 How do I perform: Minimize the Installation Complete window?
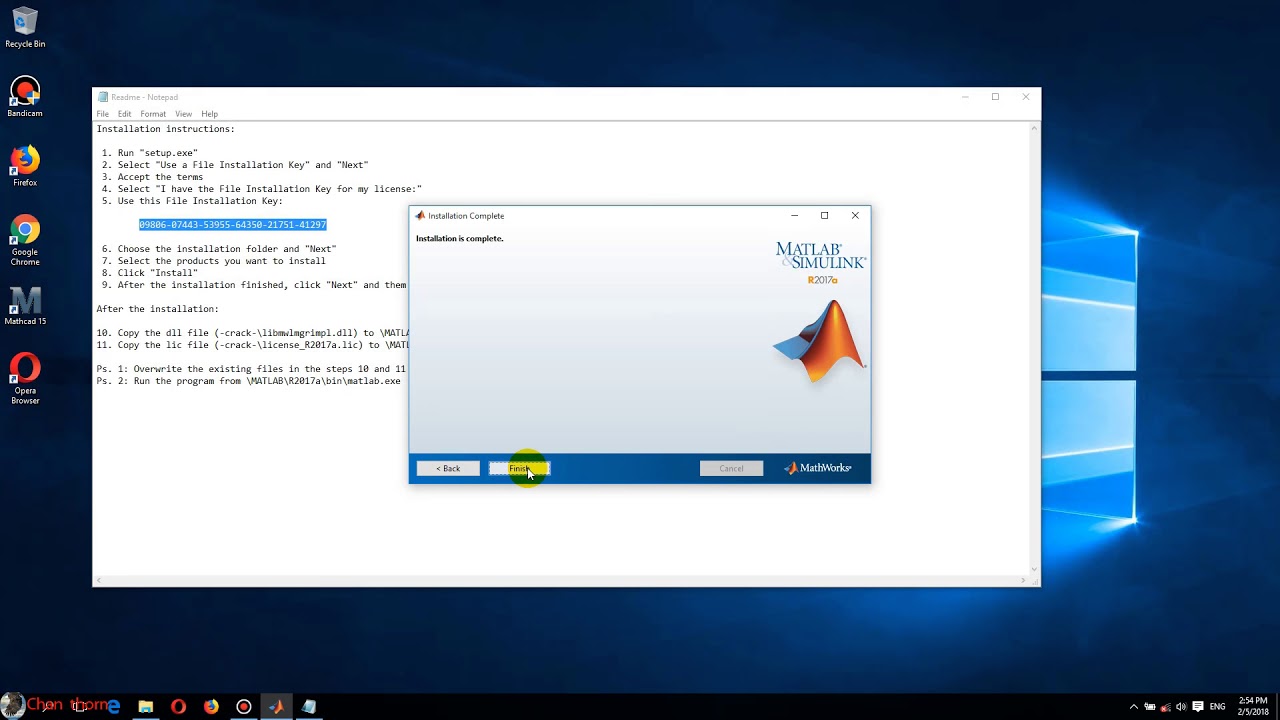794,215
